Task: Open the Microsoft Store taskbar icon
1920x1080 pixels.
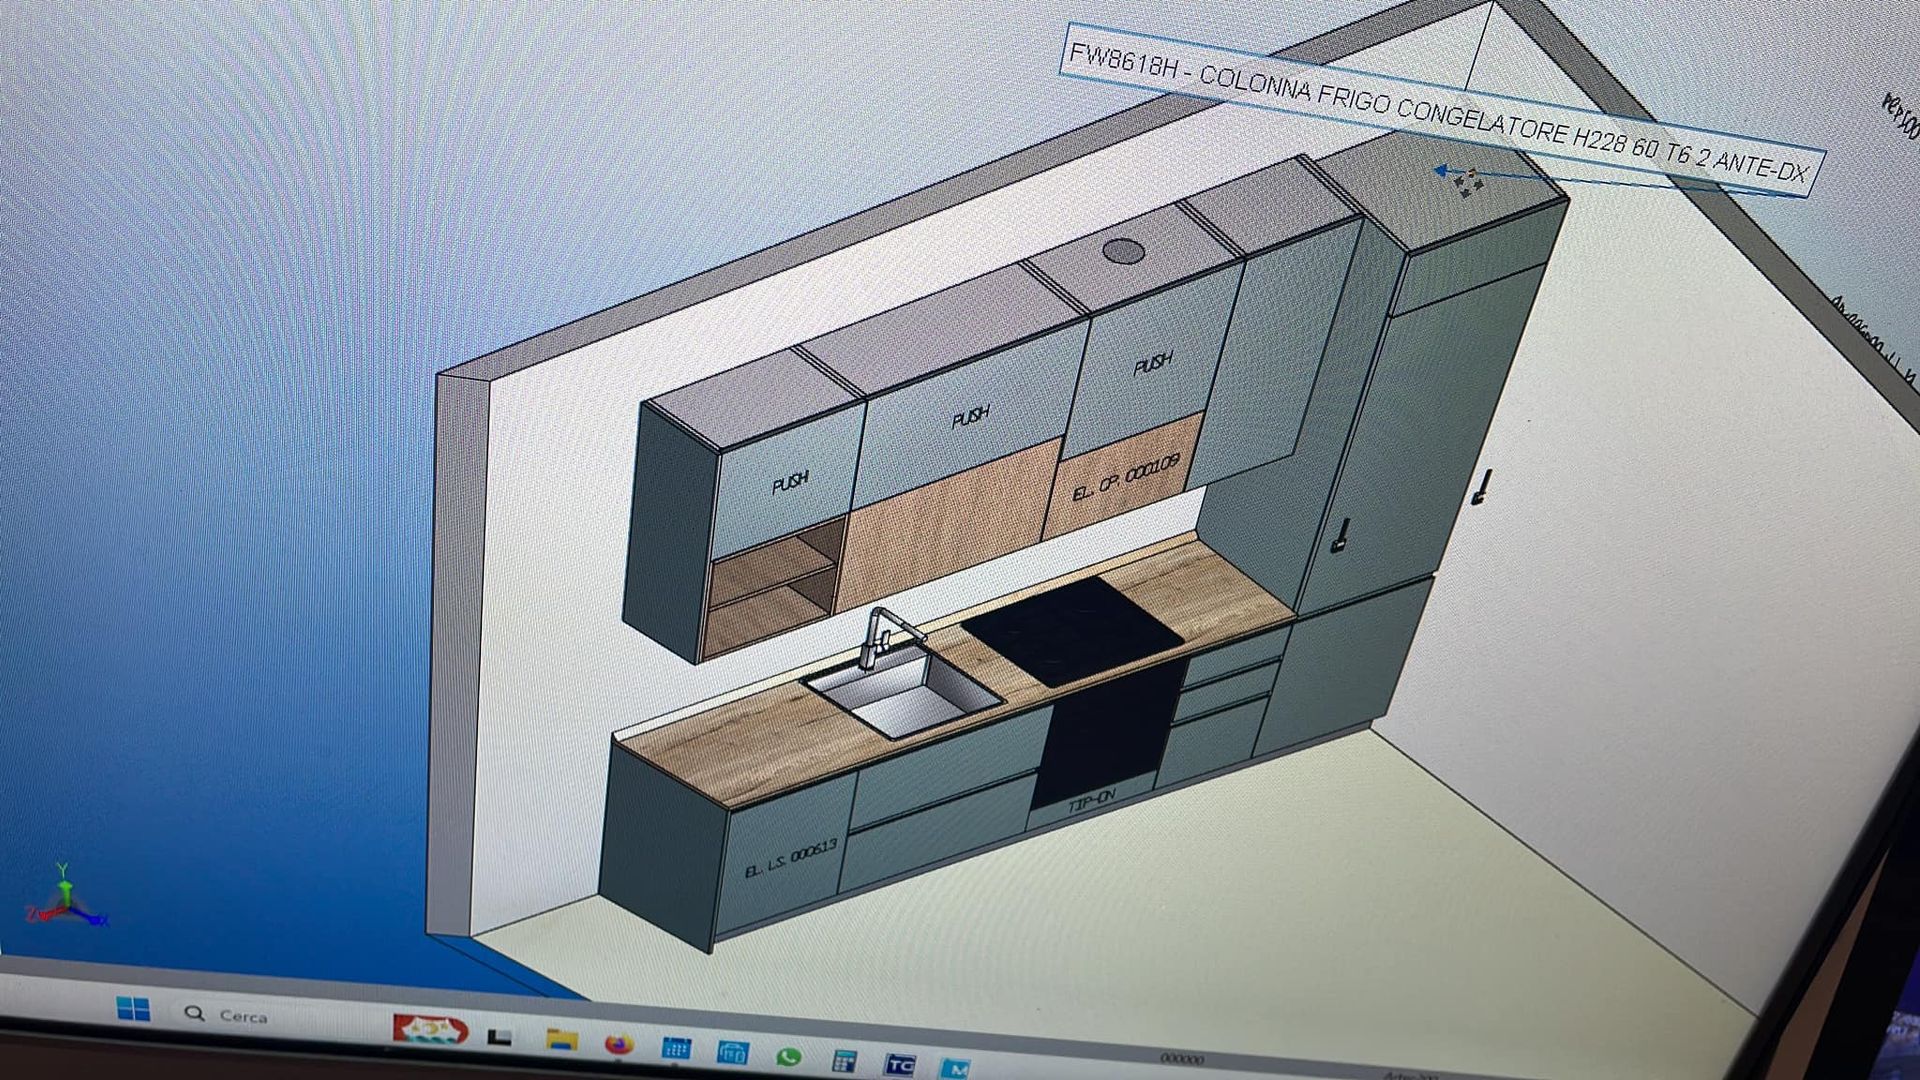Action: pyautogui.click(x=733, y=1052)
